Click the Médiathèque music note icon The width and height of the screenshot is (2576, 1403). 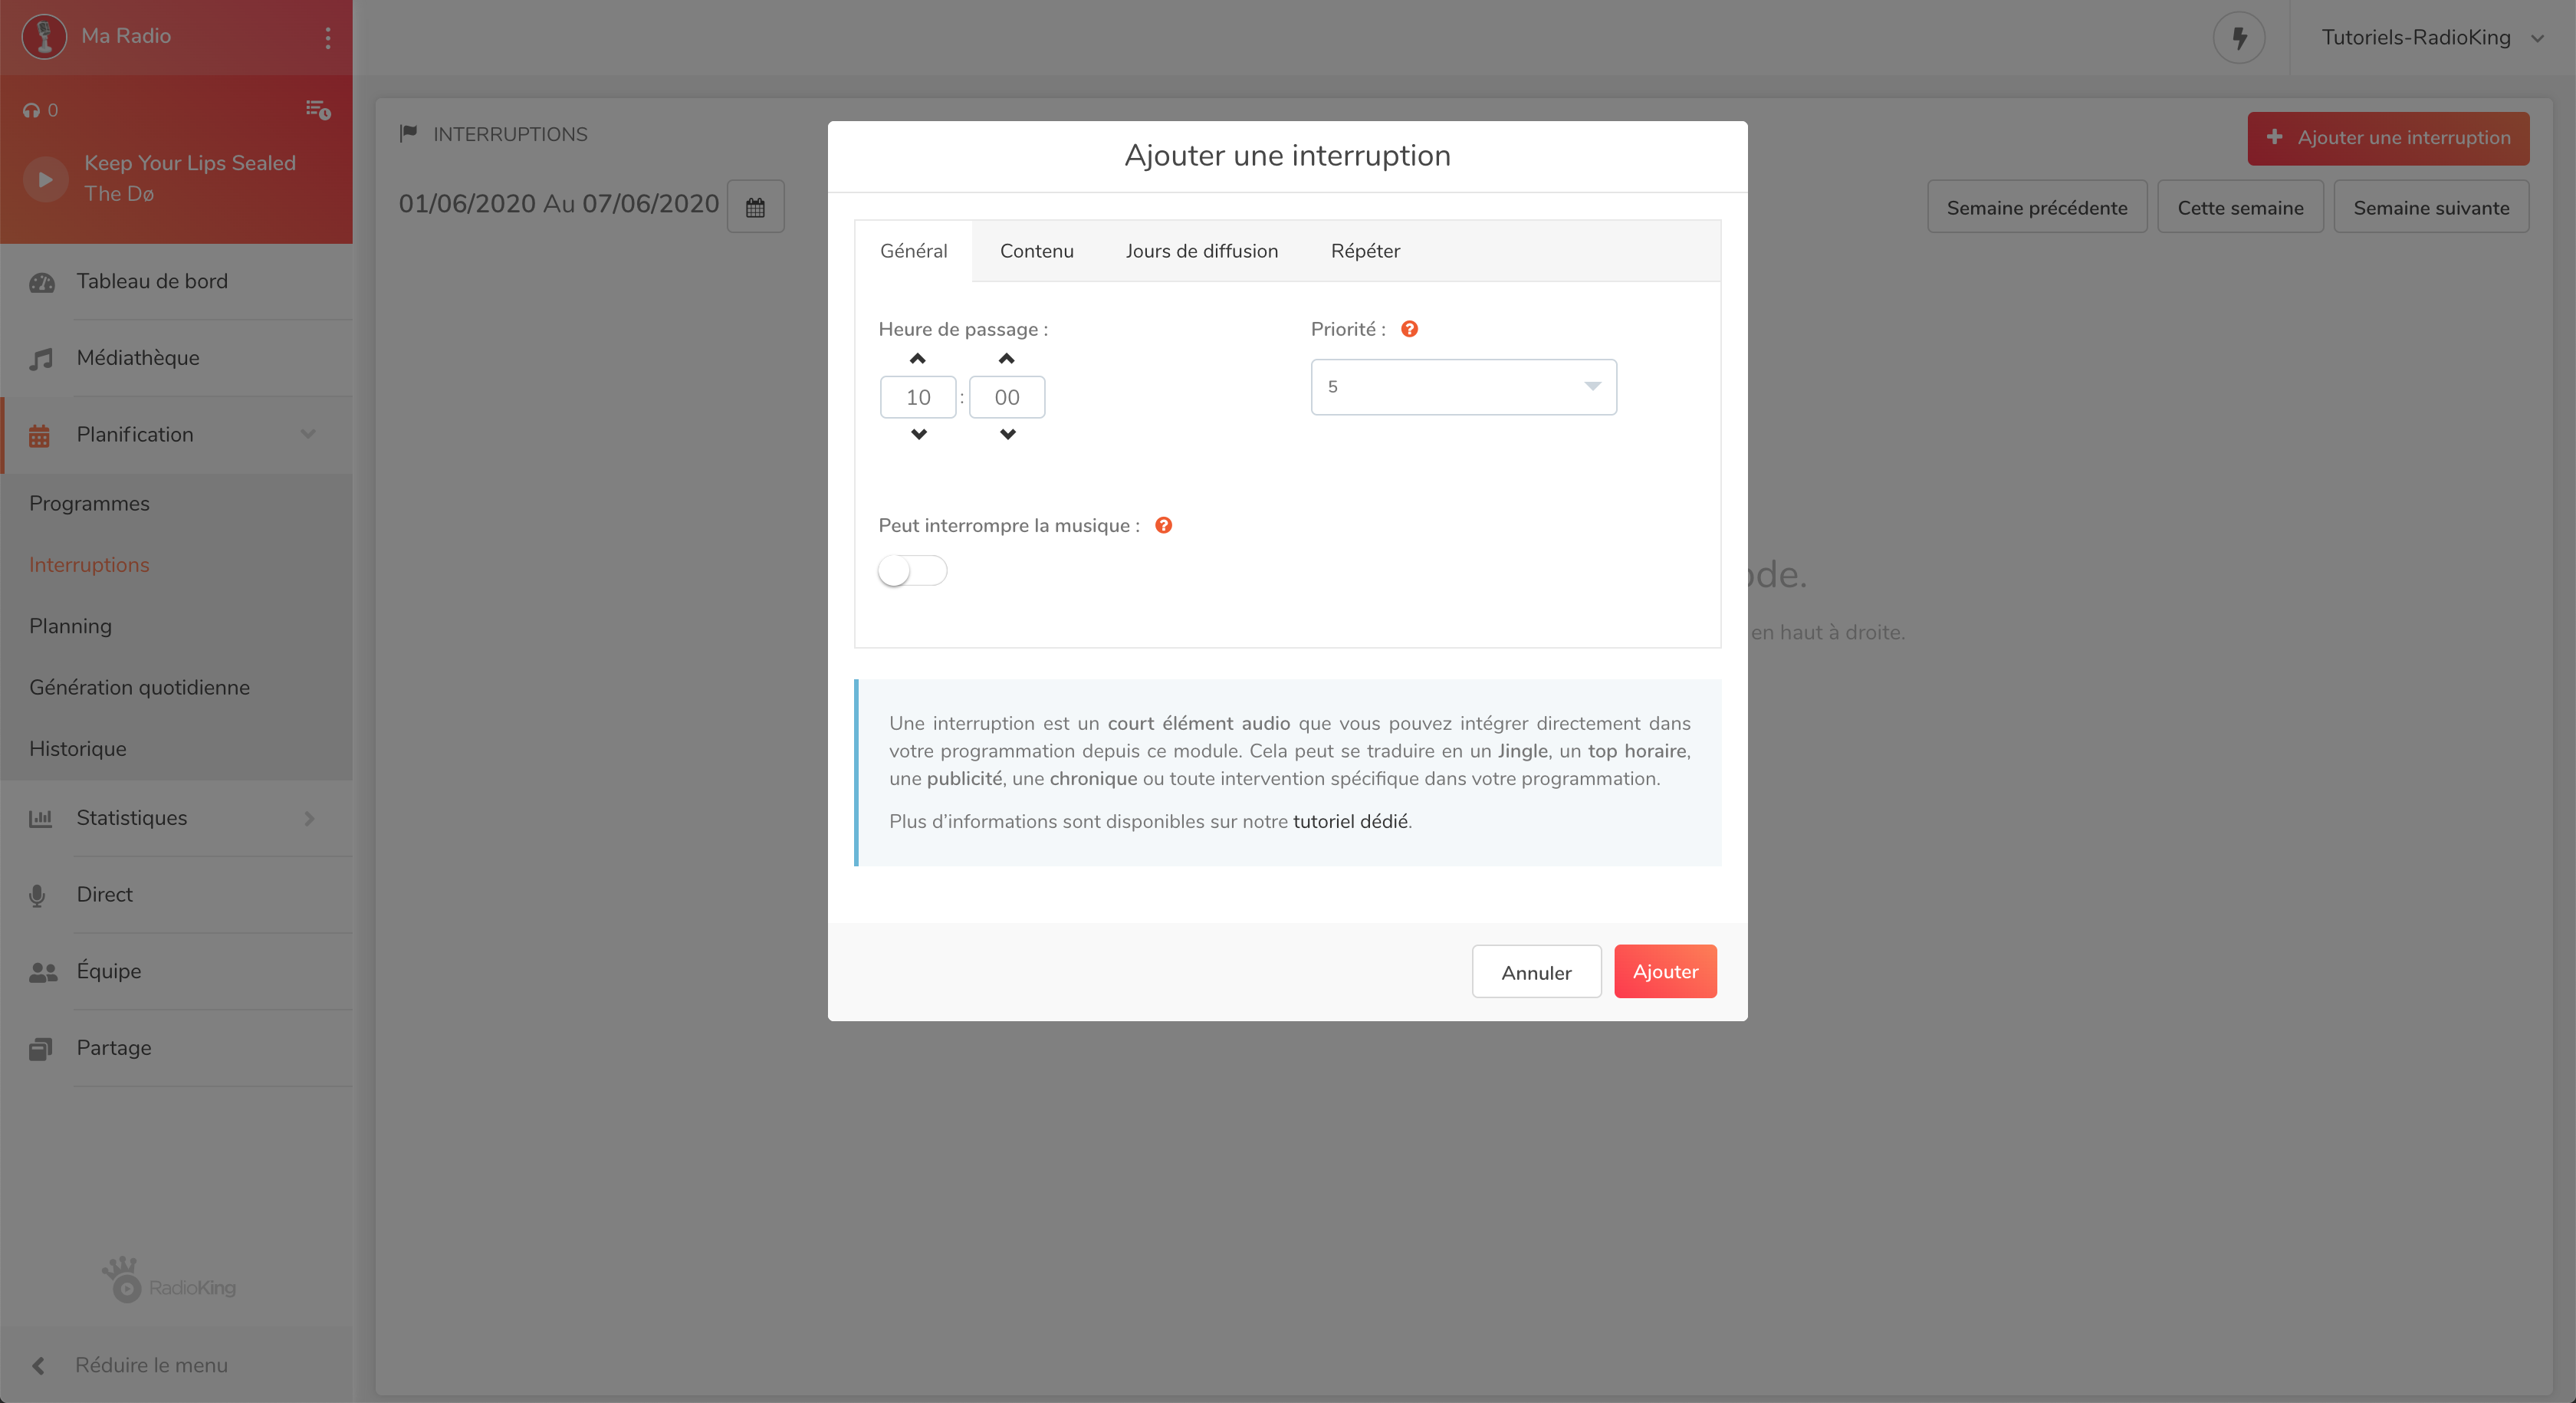pyautogui.click(x=40, y=359)
